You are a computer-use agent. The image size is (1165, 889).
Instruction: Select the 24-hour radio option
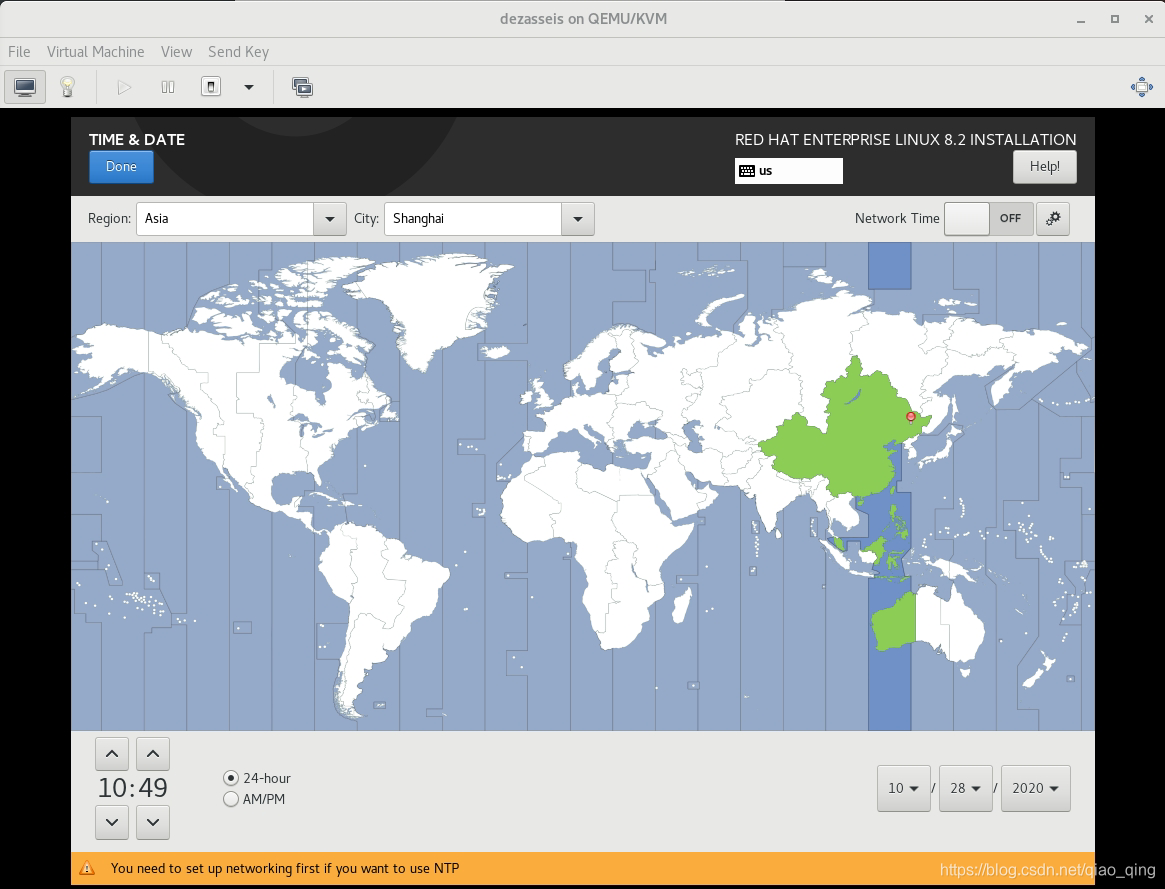click(257, 778)
